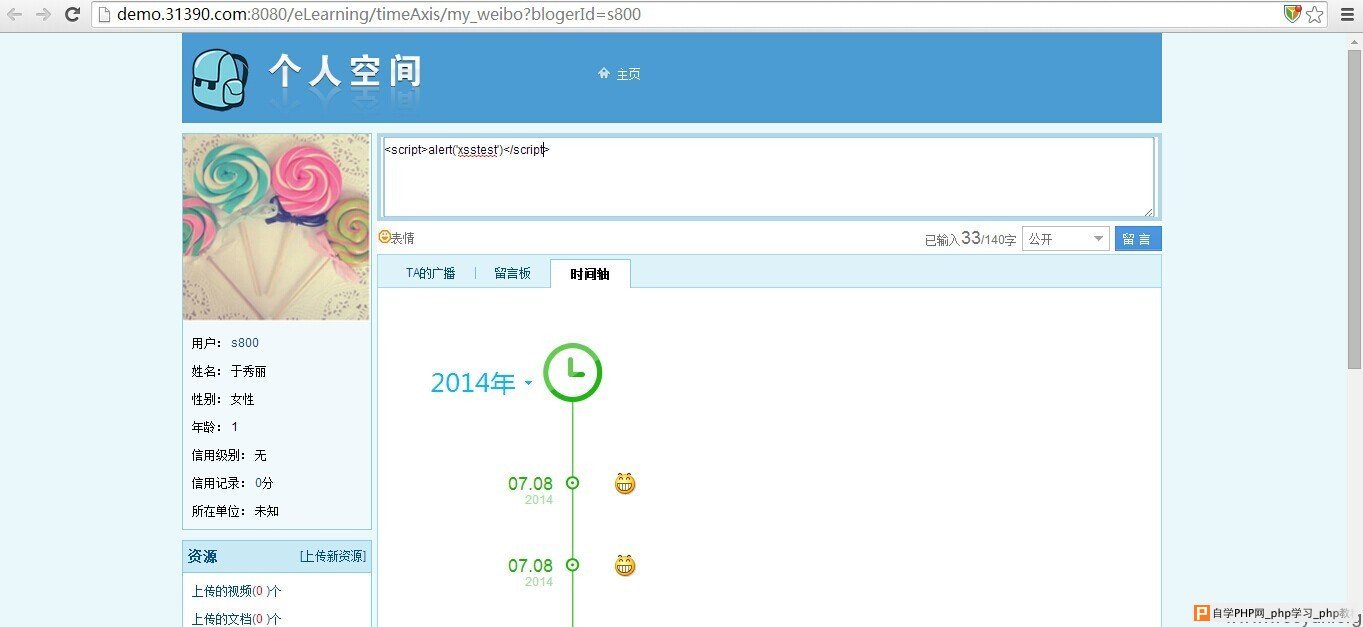Click the name text 于秀丽
The image size is (1363, 627).
pos(248,371)
